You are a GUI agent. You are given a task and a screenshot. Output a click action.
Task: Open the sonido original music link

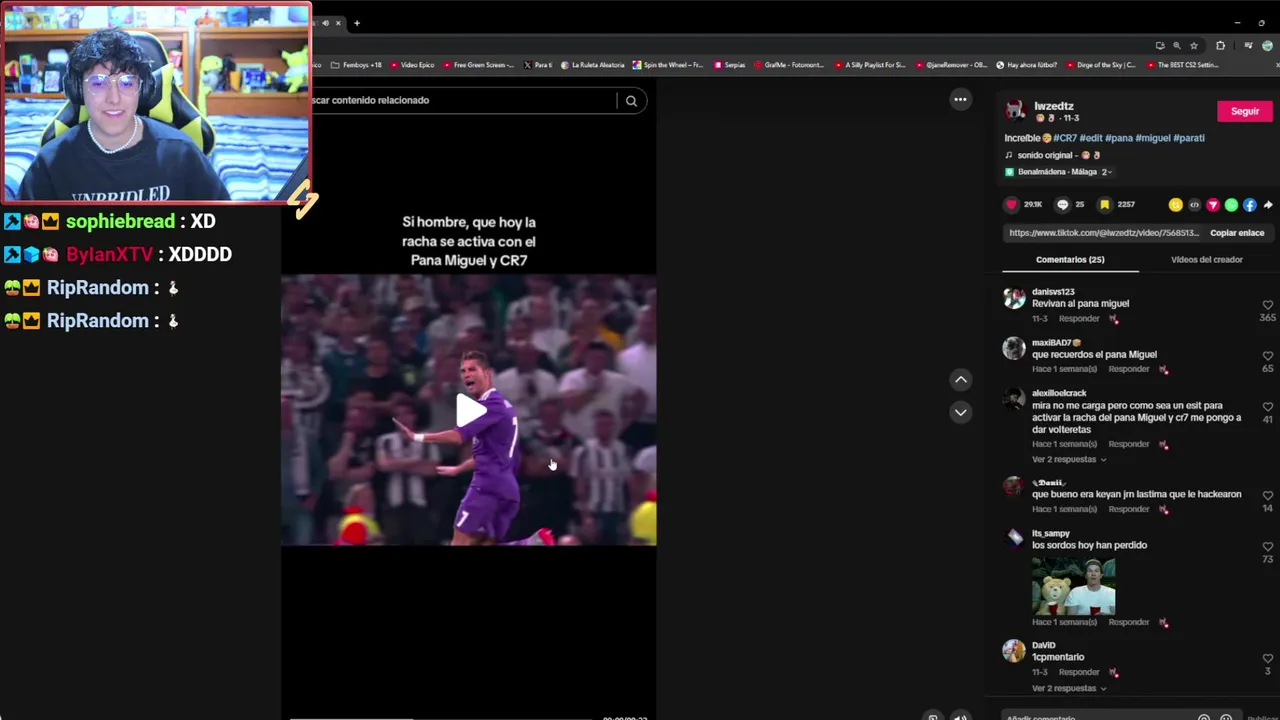tap(1058, 155)
